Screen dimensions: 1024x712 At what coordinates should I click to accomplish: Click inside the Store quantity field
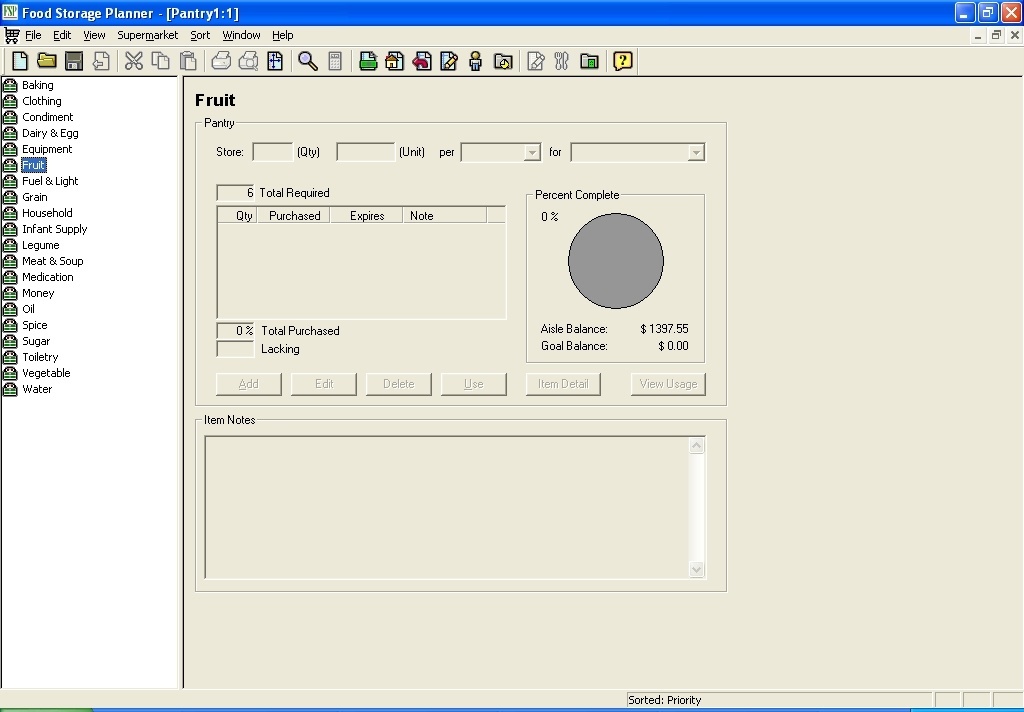pyautogui.click(x=272, y=152)
